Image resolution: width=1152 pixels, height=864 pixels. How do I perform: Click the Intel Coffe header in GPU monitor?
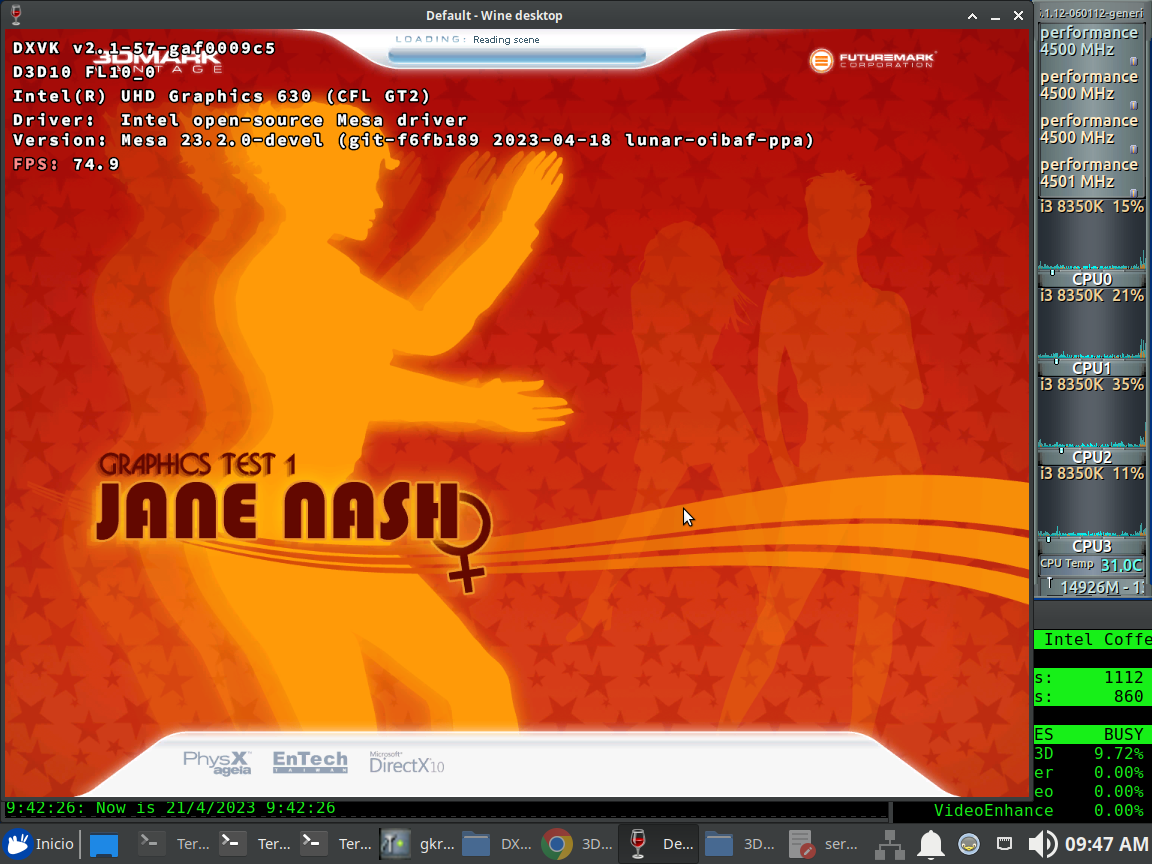point(1093,639)
